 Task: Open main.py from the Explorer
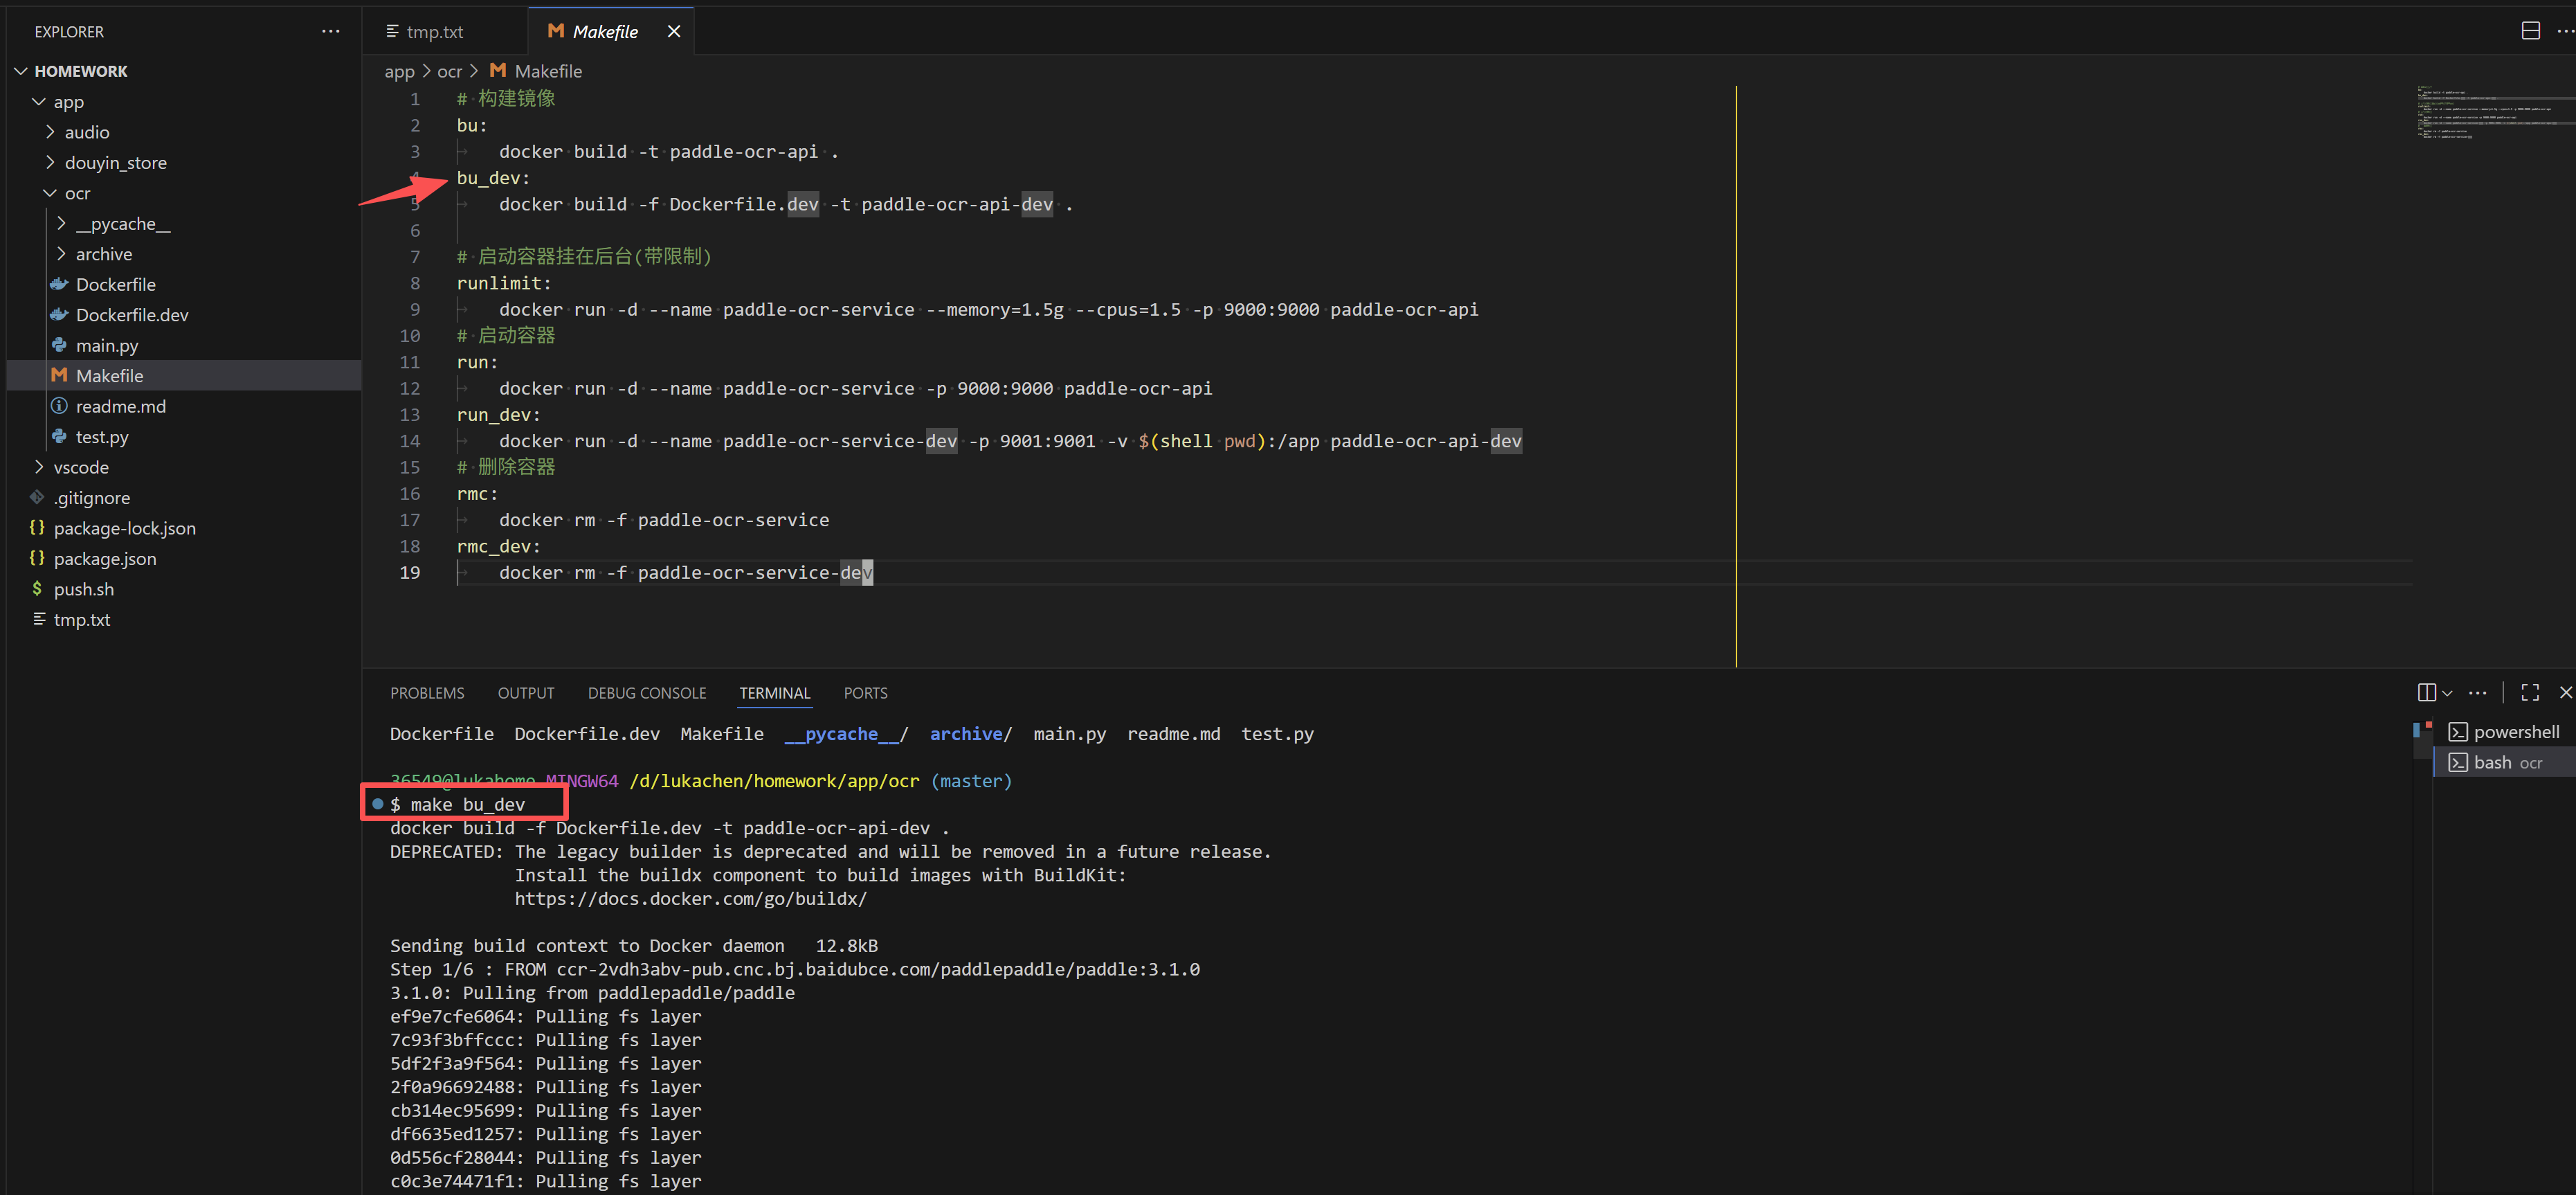click(107, 345)
